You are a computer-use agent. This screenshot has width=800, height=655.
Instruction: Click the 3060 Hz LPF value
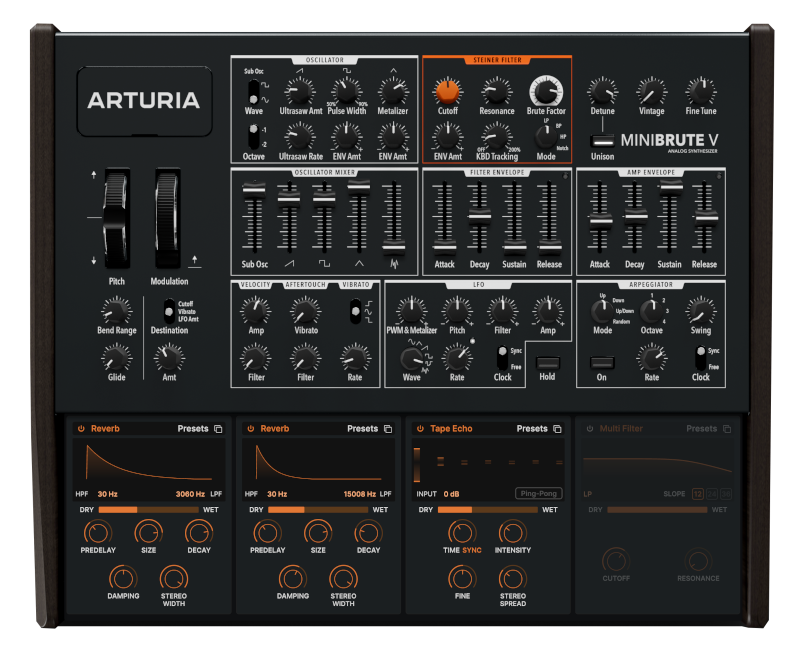[190, 494]
